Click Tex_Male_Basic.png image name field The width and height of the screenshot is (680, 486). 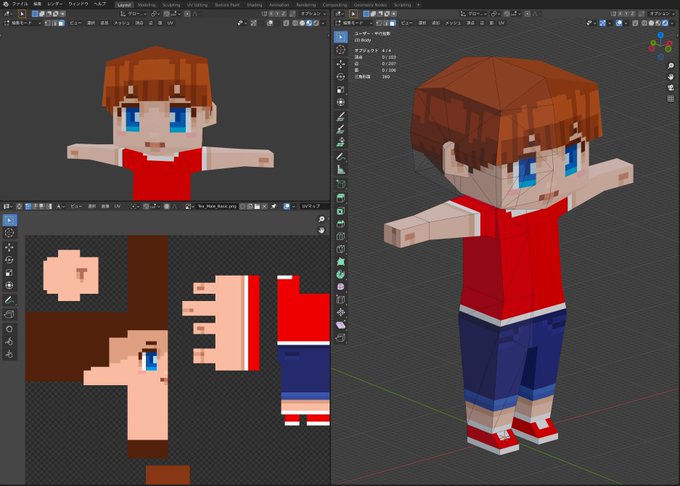[x=217, y=206]
